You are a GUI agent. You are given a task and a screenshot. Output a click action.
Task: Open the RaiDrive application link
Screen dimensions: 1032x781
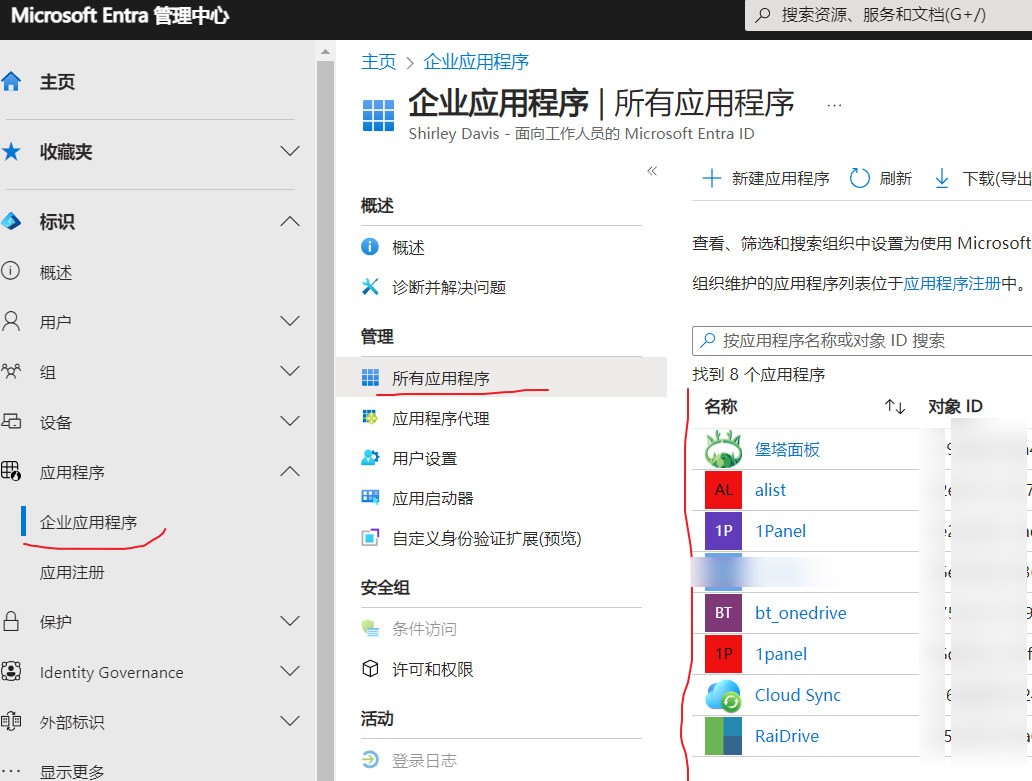(x=787, y=736)
